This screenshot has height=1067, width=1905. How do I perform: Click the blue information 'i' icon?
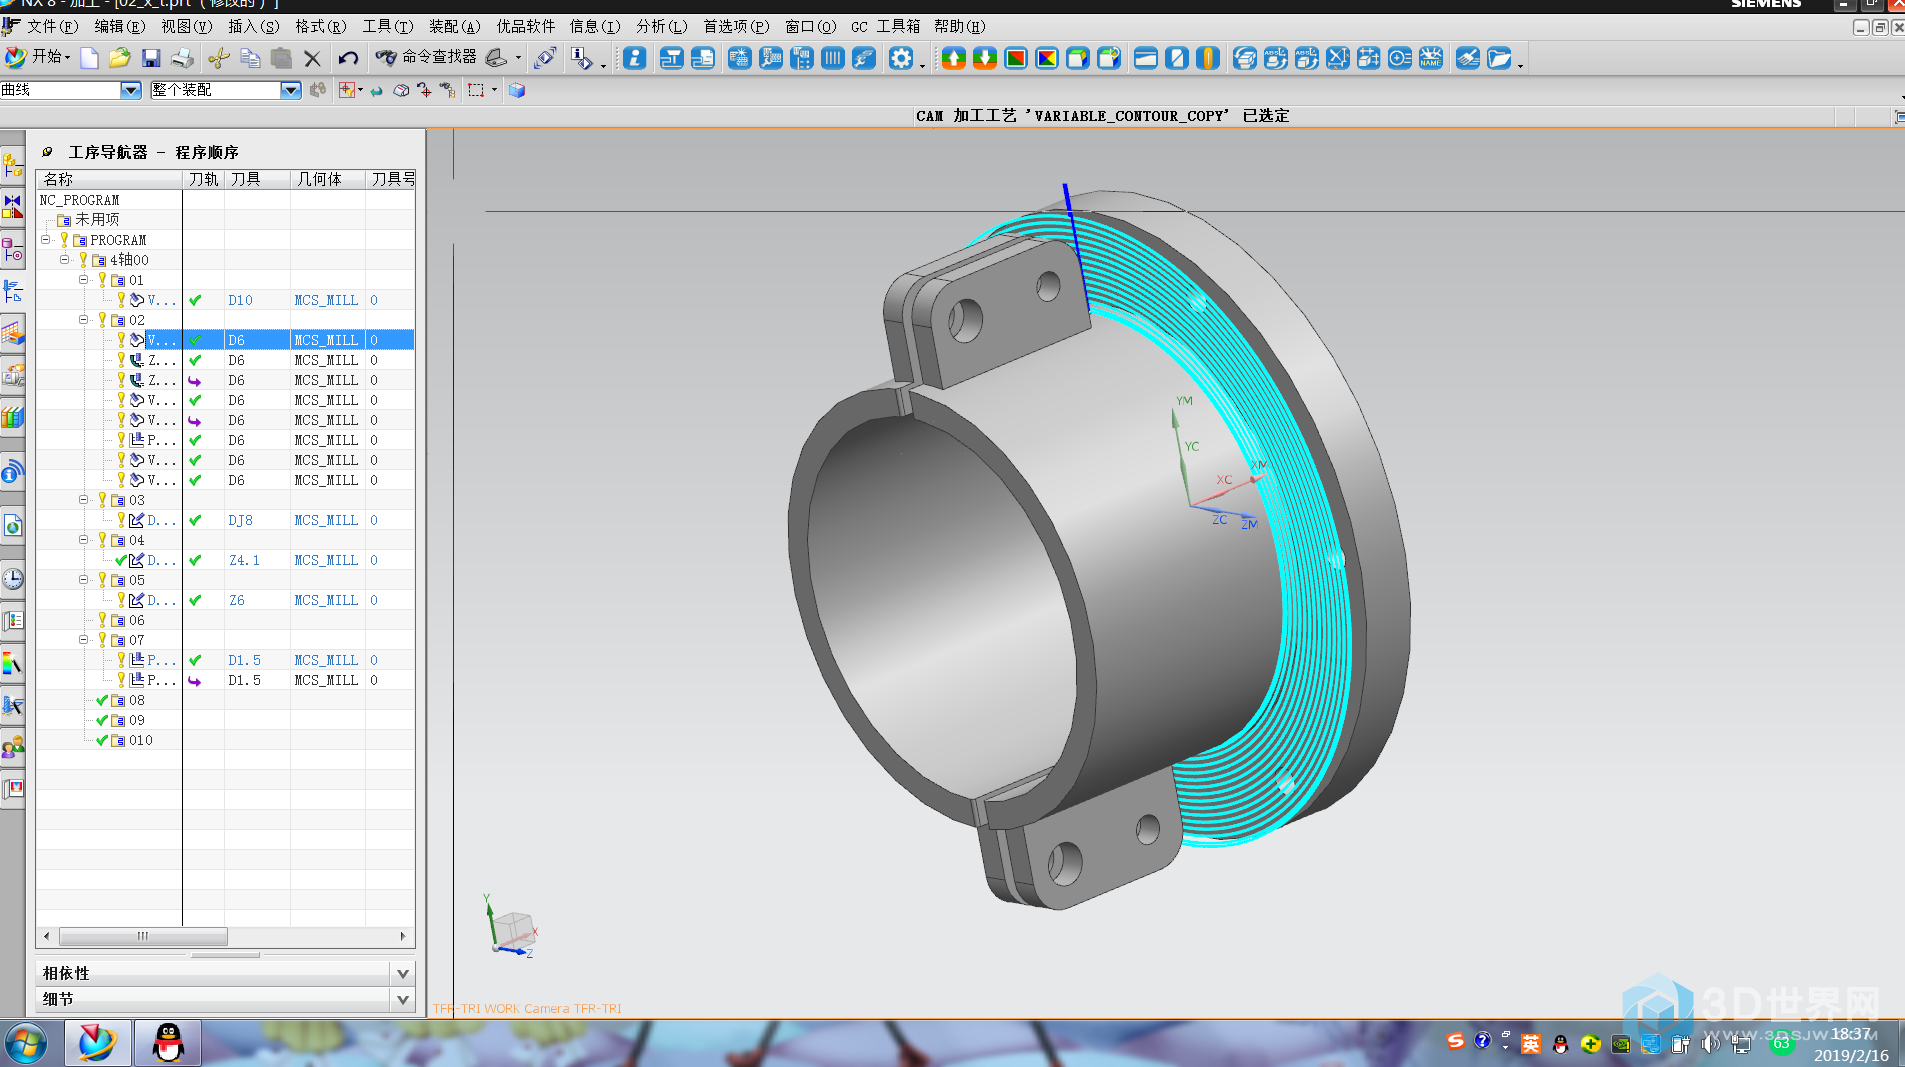(x=634, y=58)
